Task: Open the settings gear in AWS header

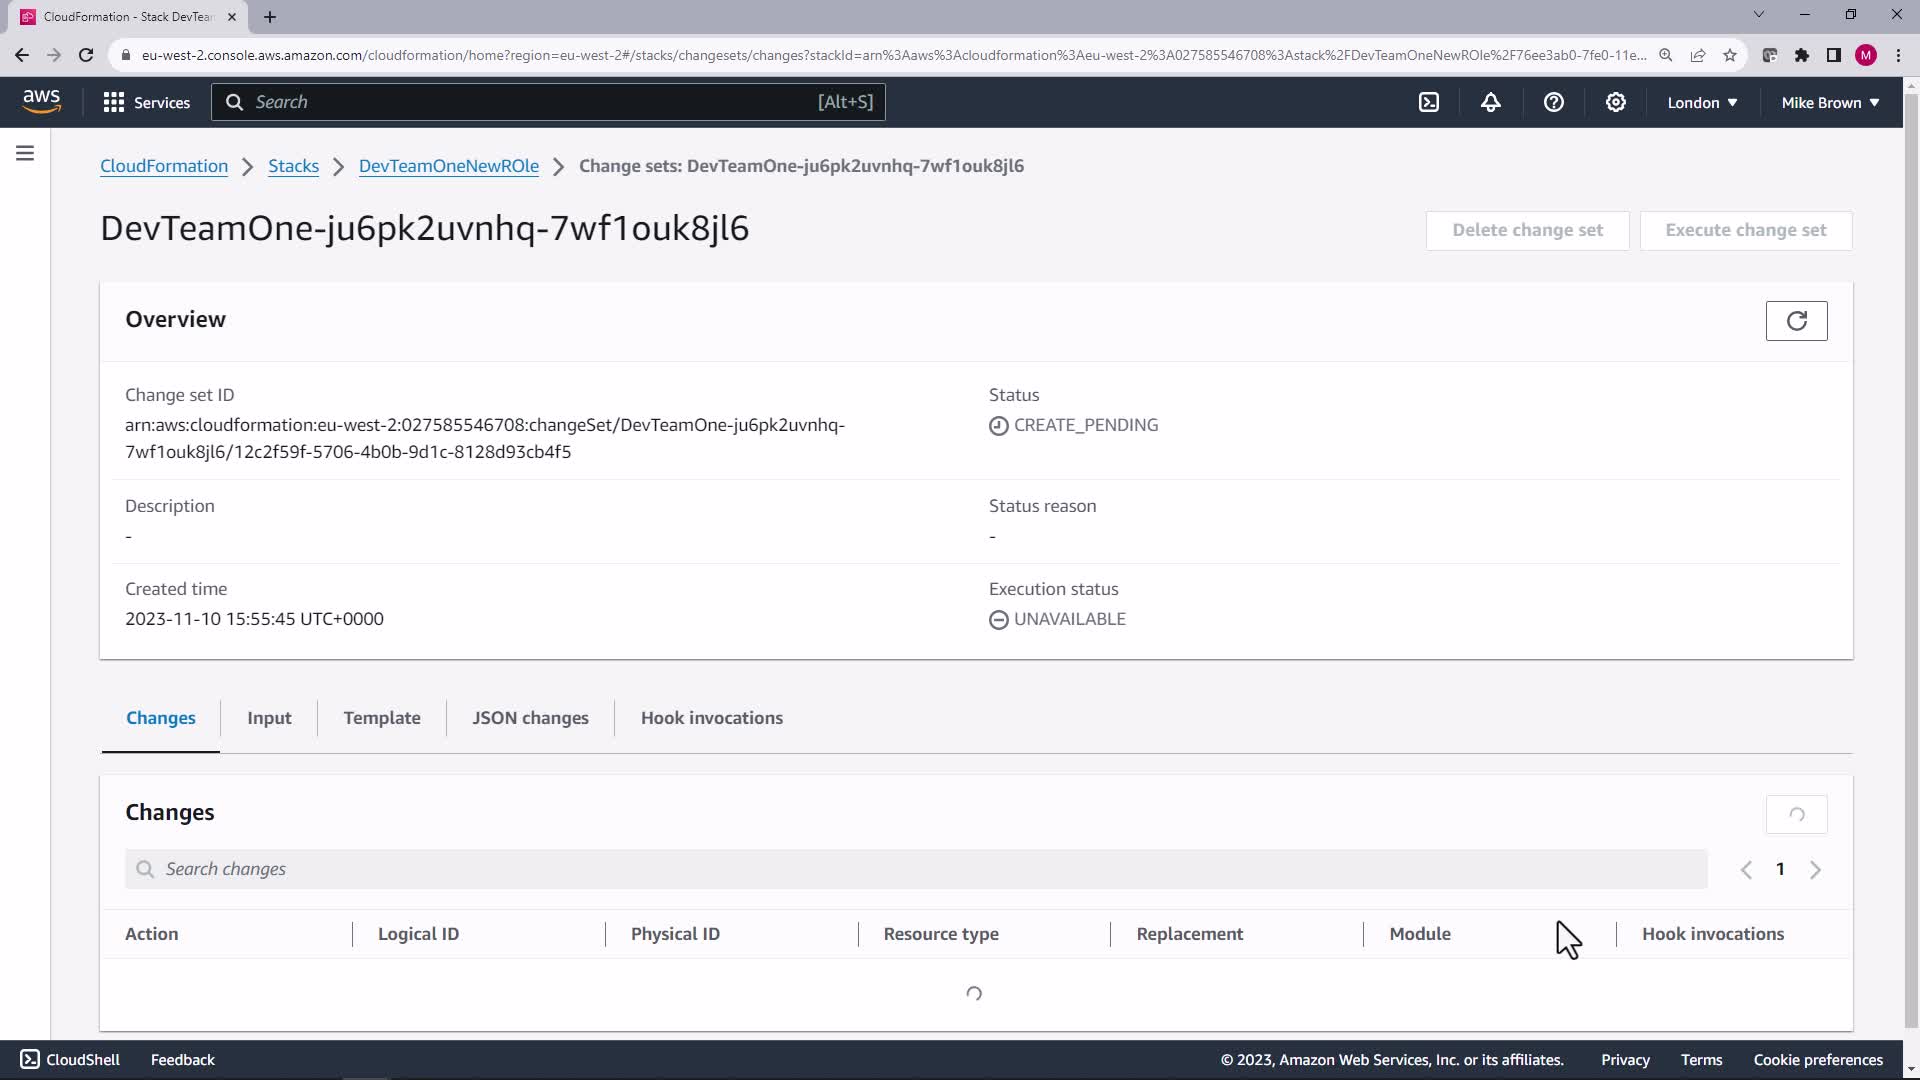Action: pos(1615,102)
